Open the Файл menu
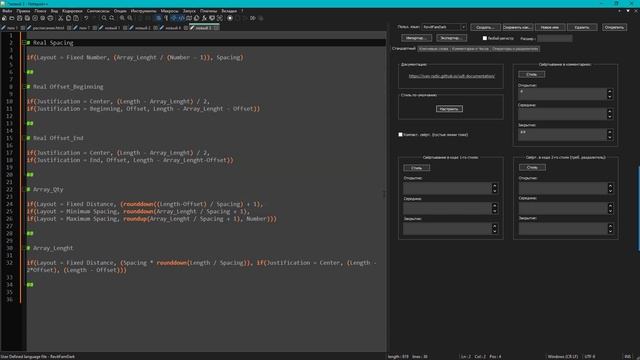This screenshot has width=640, height=360. 7,11
